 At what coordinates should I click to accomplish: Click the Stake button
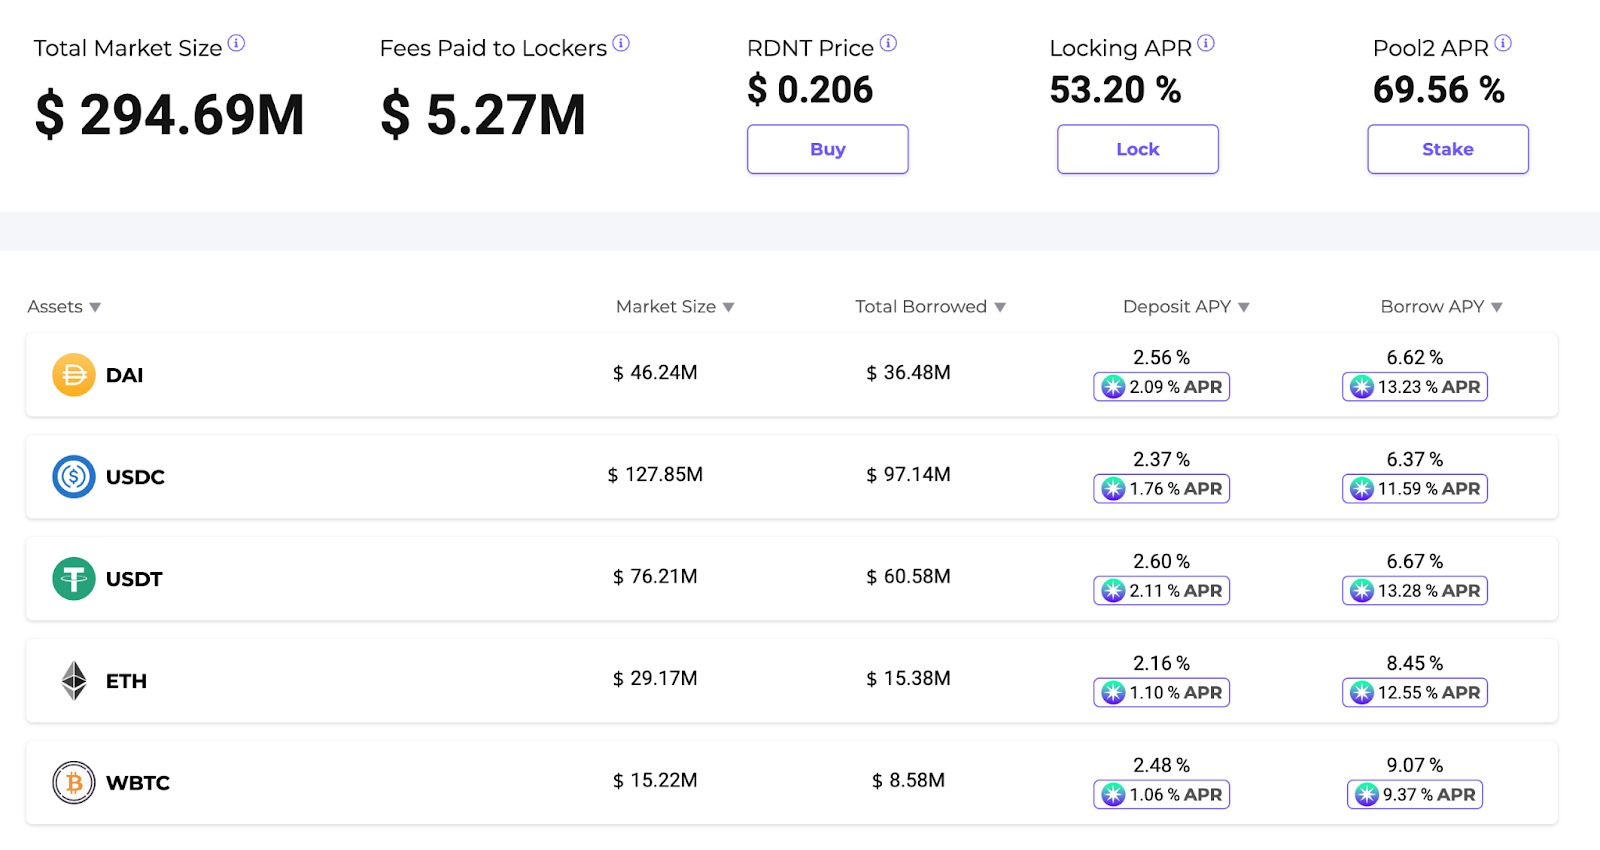(1448, 149)
